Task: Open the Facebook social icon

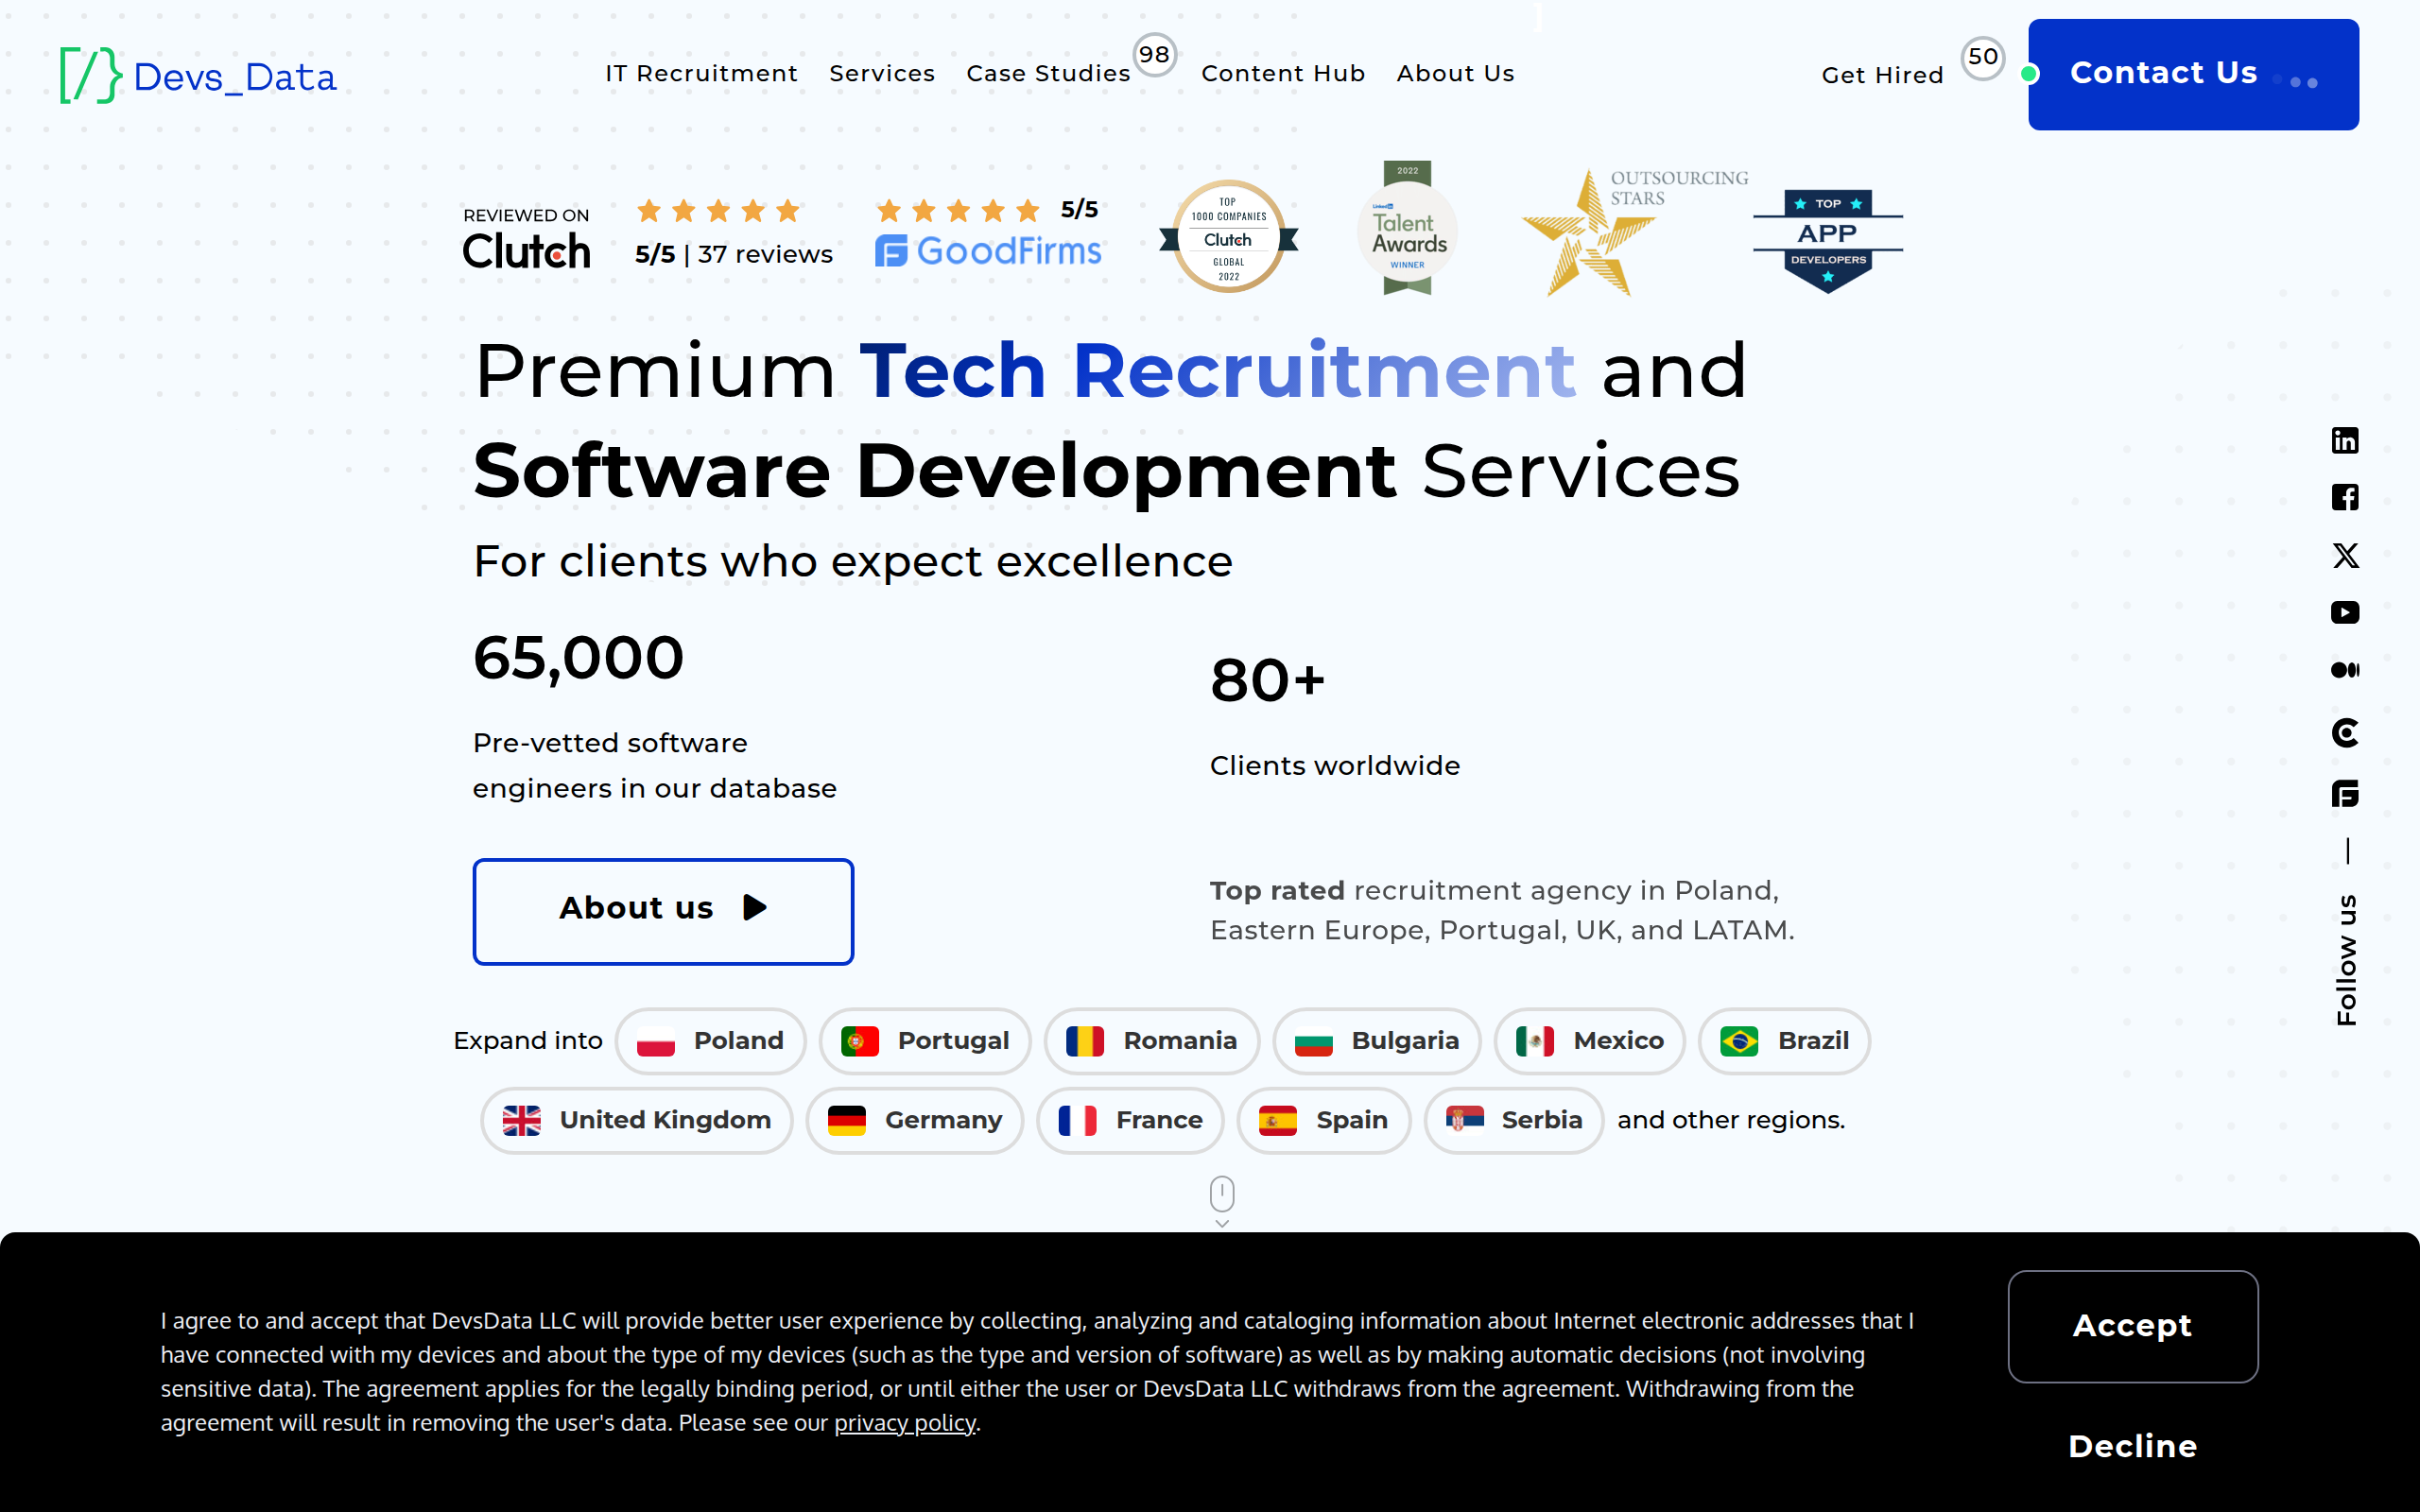Action: (x=2344, y=497)
